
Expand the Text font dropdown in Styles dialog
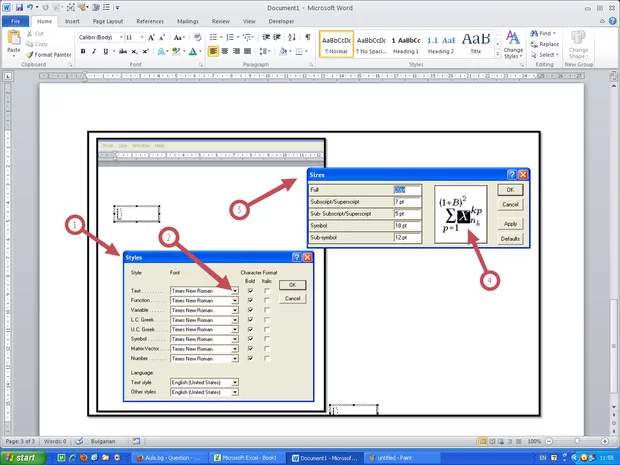[x=235, y=291]
